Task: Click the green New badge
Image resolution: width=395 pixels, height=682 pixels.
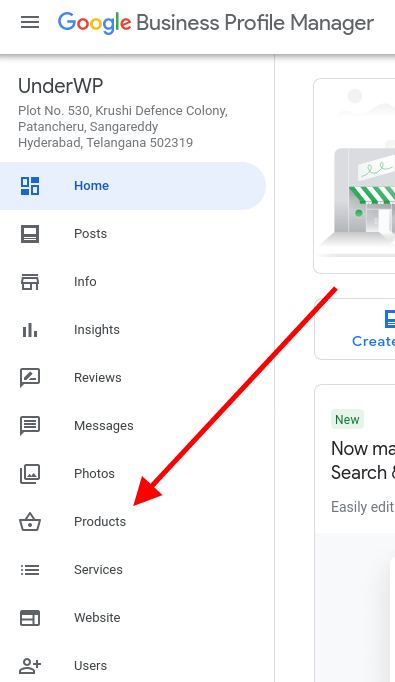Action: tap(347, 420)
